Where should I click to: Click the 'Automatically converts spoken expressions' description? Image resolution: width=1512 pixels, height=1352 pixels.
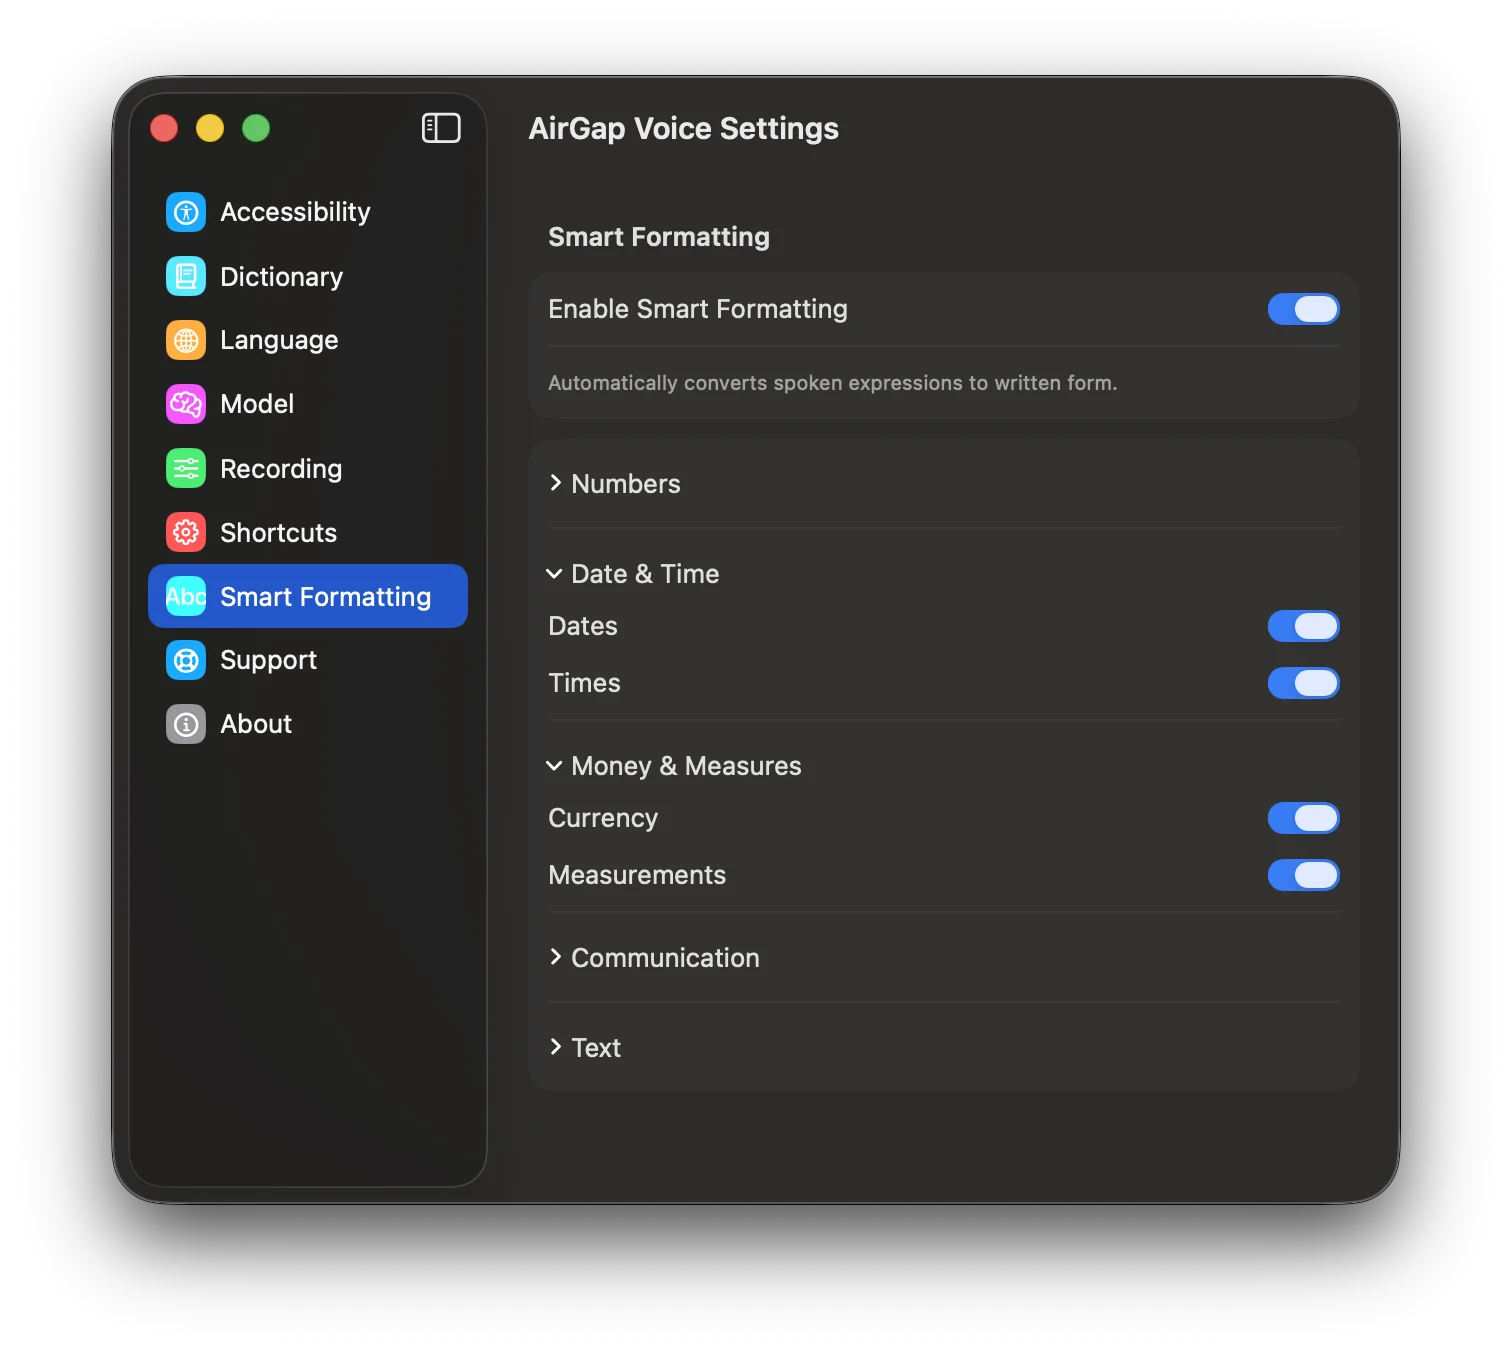coord(833,383)
